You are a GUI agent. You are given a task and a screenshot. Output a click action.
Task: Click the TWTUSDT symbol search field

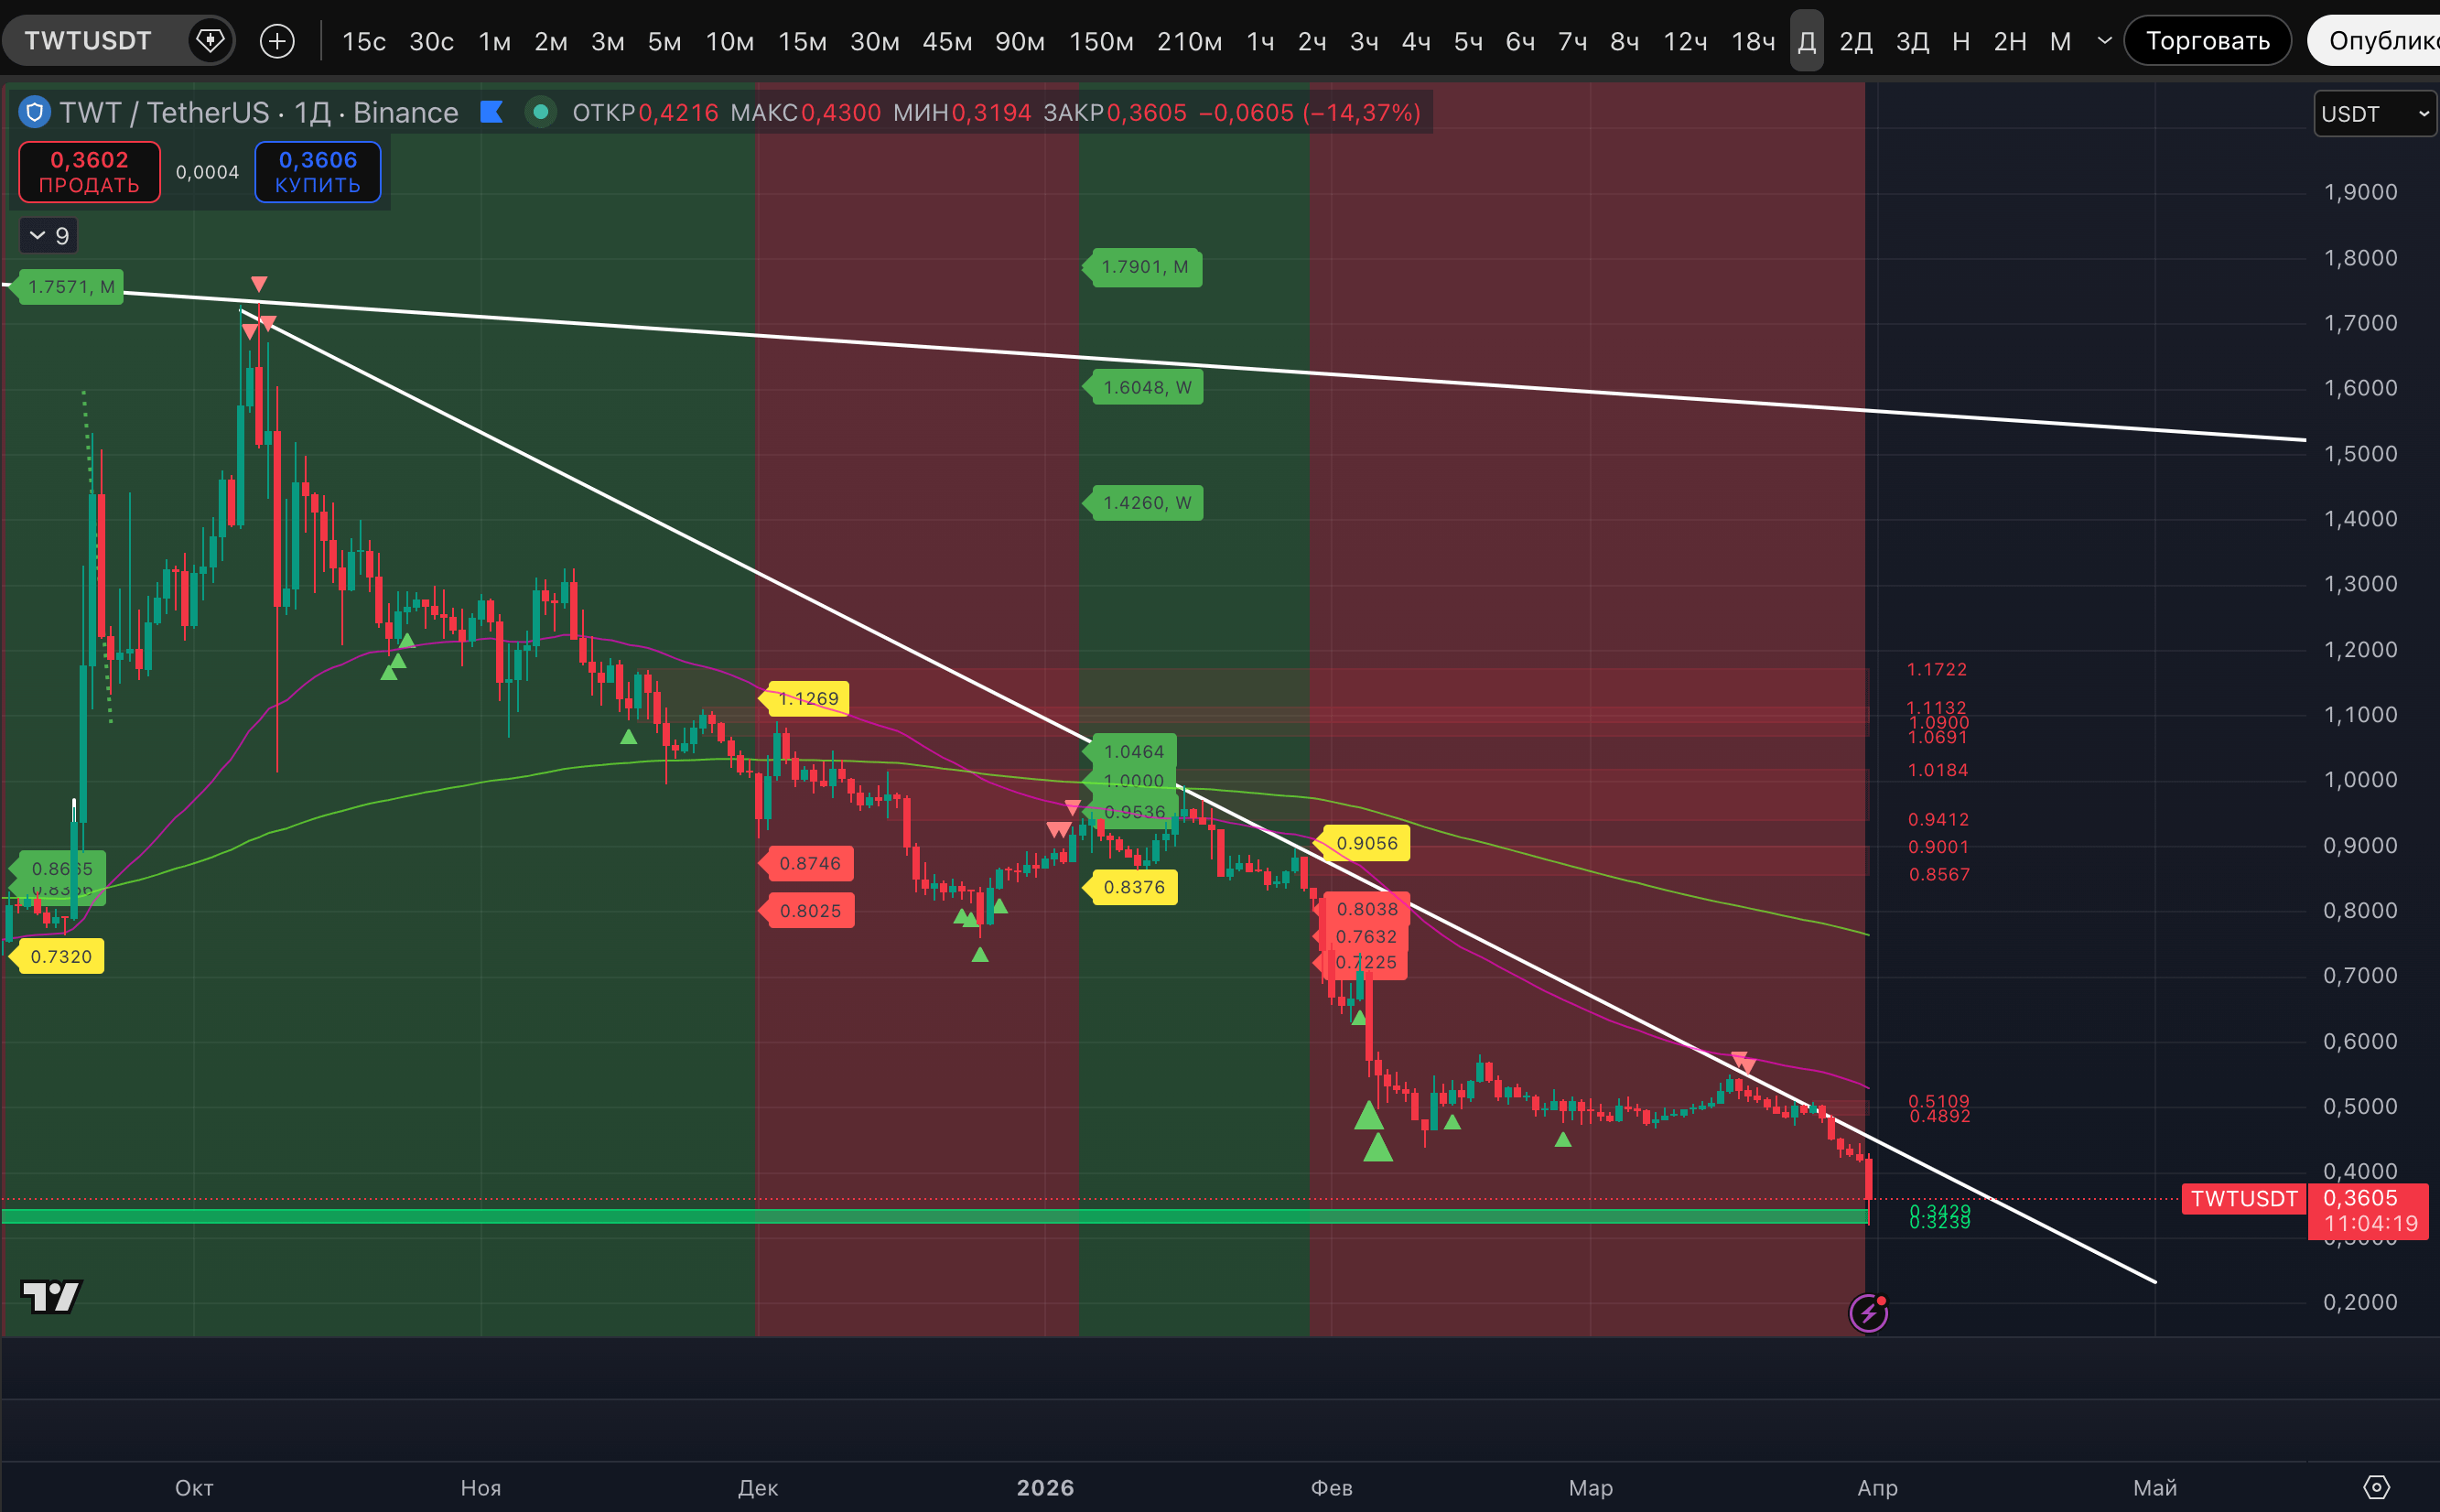[88, 41]
